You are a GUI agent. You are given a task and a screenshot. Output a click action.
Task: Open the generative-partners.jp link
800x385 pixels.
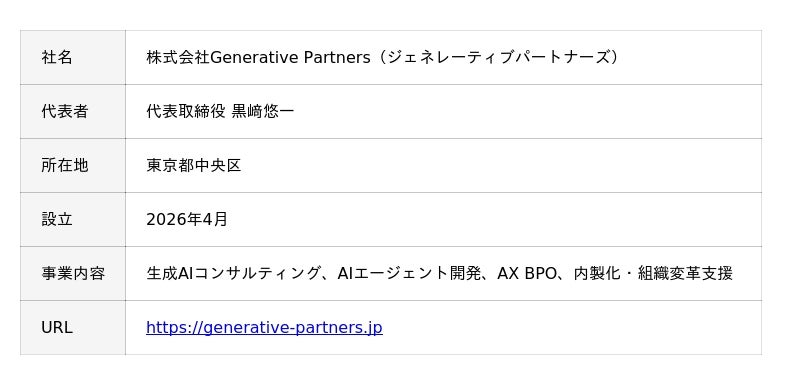264,327
